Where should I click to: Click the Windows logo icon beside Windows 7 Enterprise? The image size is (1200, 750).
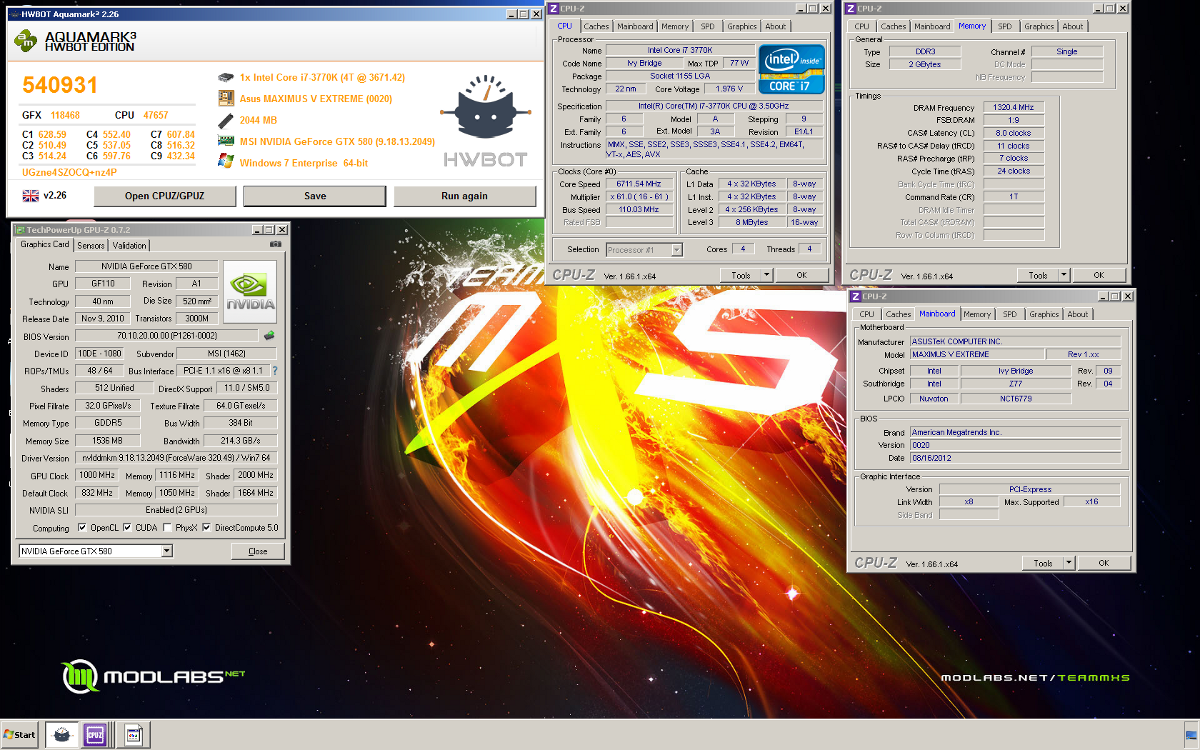tap(226, 162)
